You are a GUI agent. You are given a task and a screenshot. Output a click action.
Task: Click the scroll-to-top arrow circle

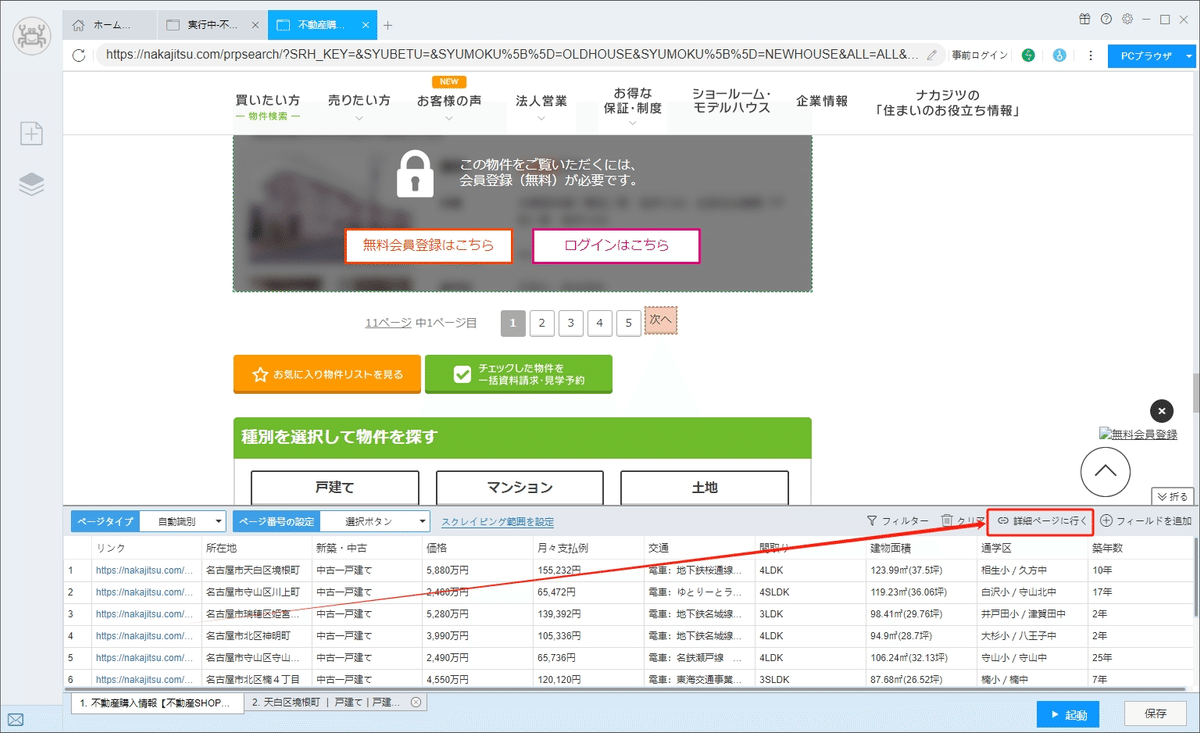click(1105, 470)
